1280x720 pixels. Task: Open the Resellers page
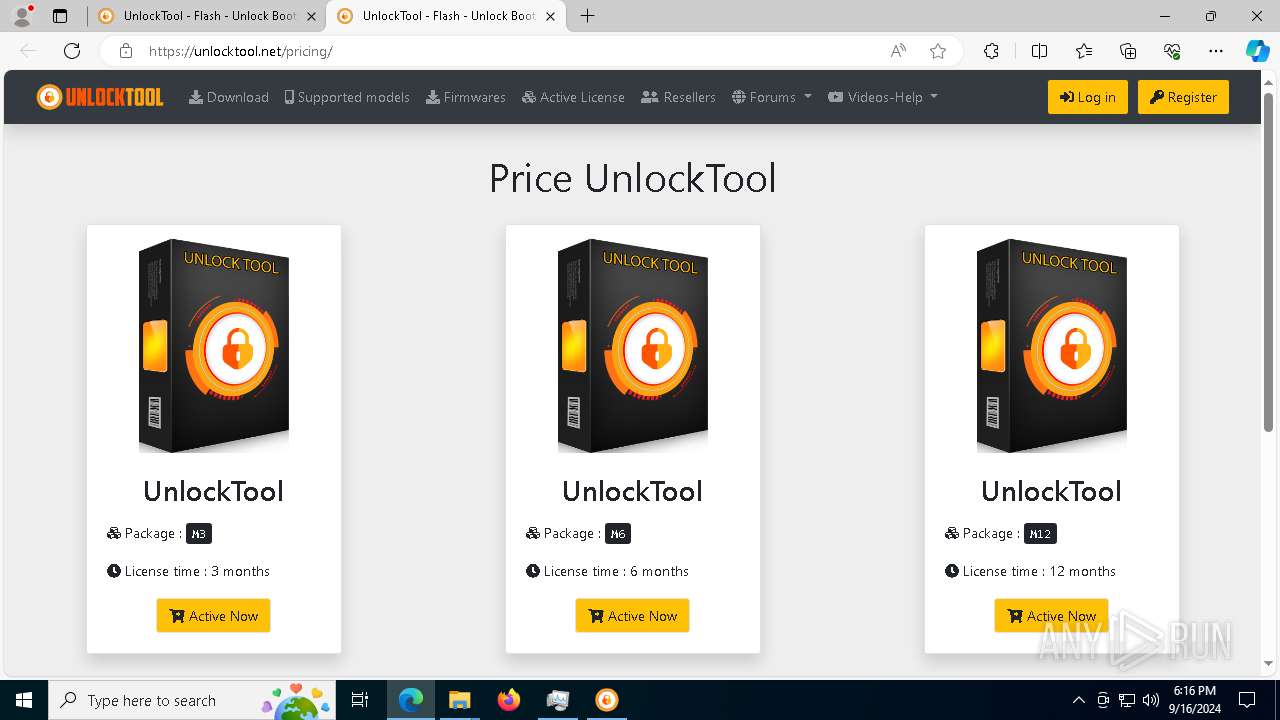(678, 97)
